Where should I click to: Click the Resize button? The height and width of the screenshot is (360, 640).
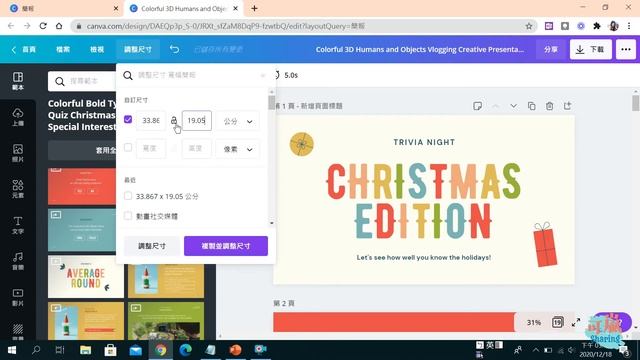click(x=151, y=246)
